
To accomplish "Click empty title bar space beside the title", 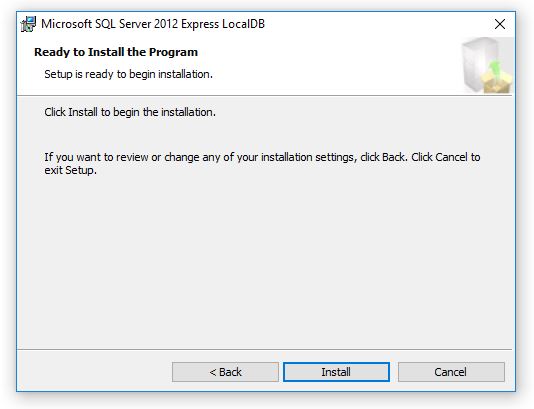I will pyautogui.click(x=375, y=24).
